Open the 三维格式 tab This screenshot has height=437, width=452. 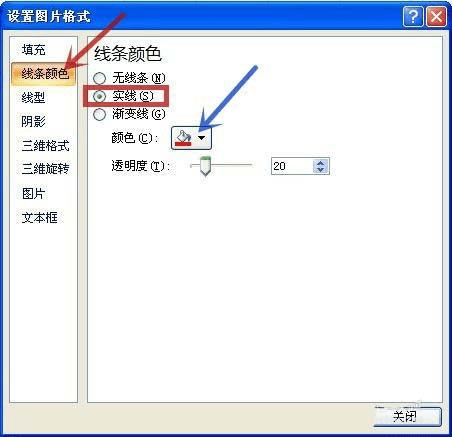coord(43,146)
